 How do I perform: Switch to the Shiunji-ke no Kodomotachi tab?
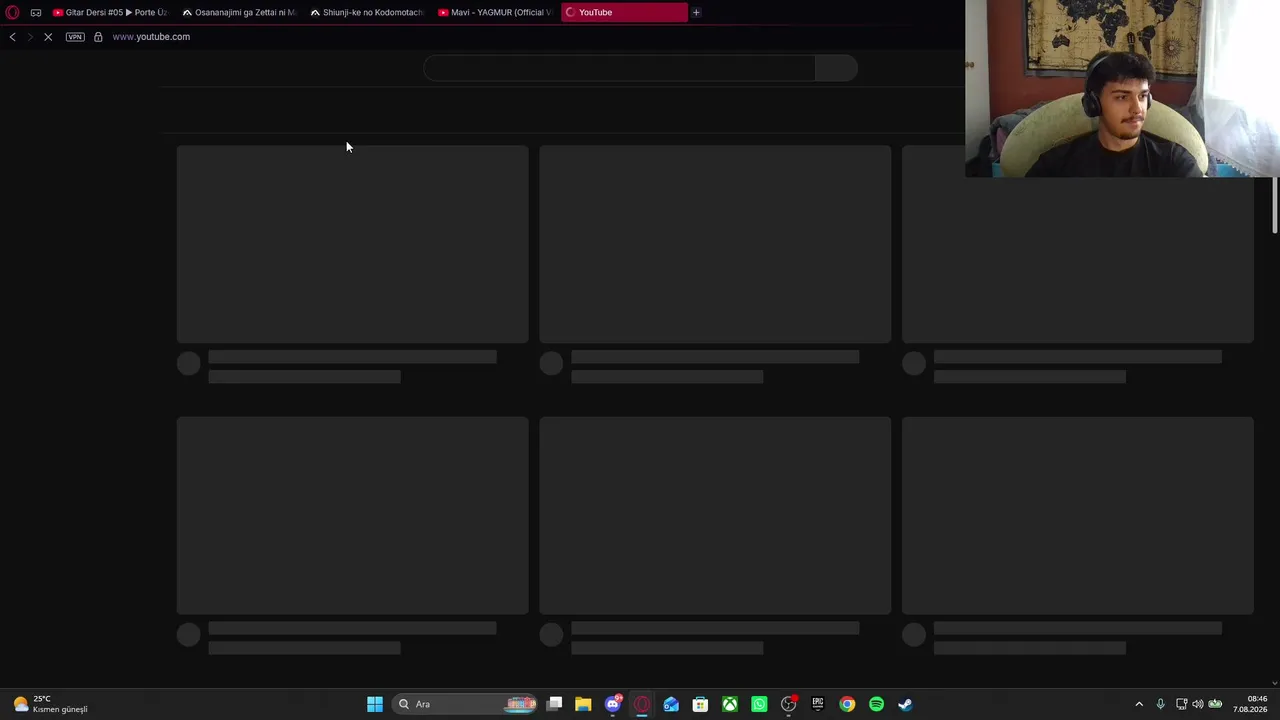[x=367, y=12]
